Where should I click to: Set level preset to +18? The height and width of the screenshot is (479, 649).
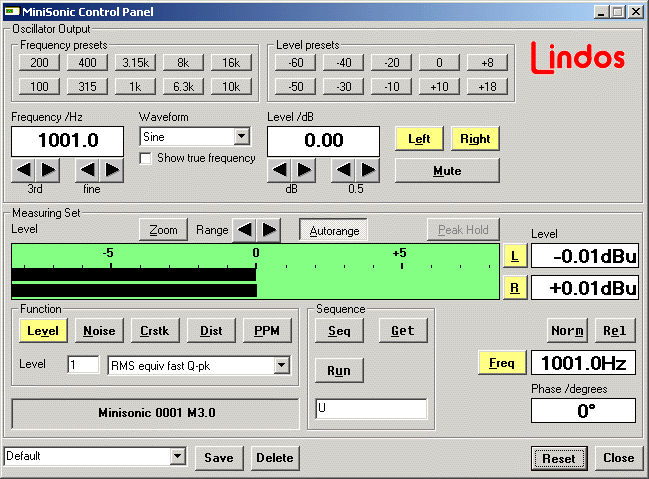488,87
